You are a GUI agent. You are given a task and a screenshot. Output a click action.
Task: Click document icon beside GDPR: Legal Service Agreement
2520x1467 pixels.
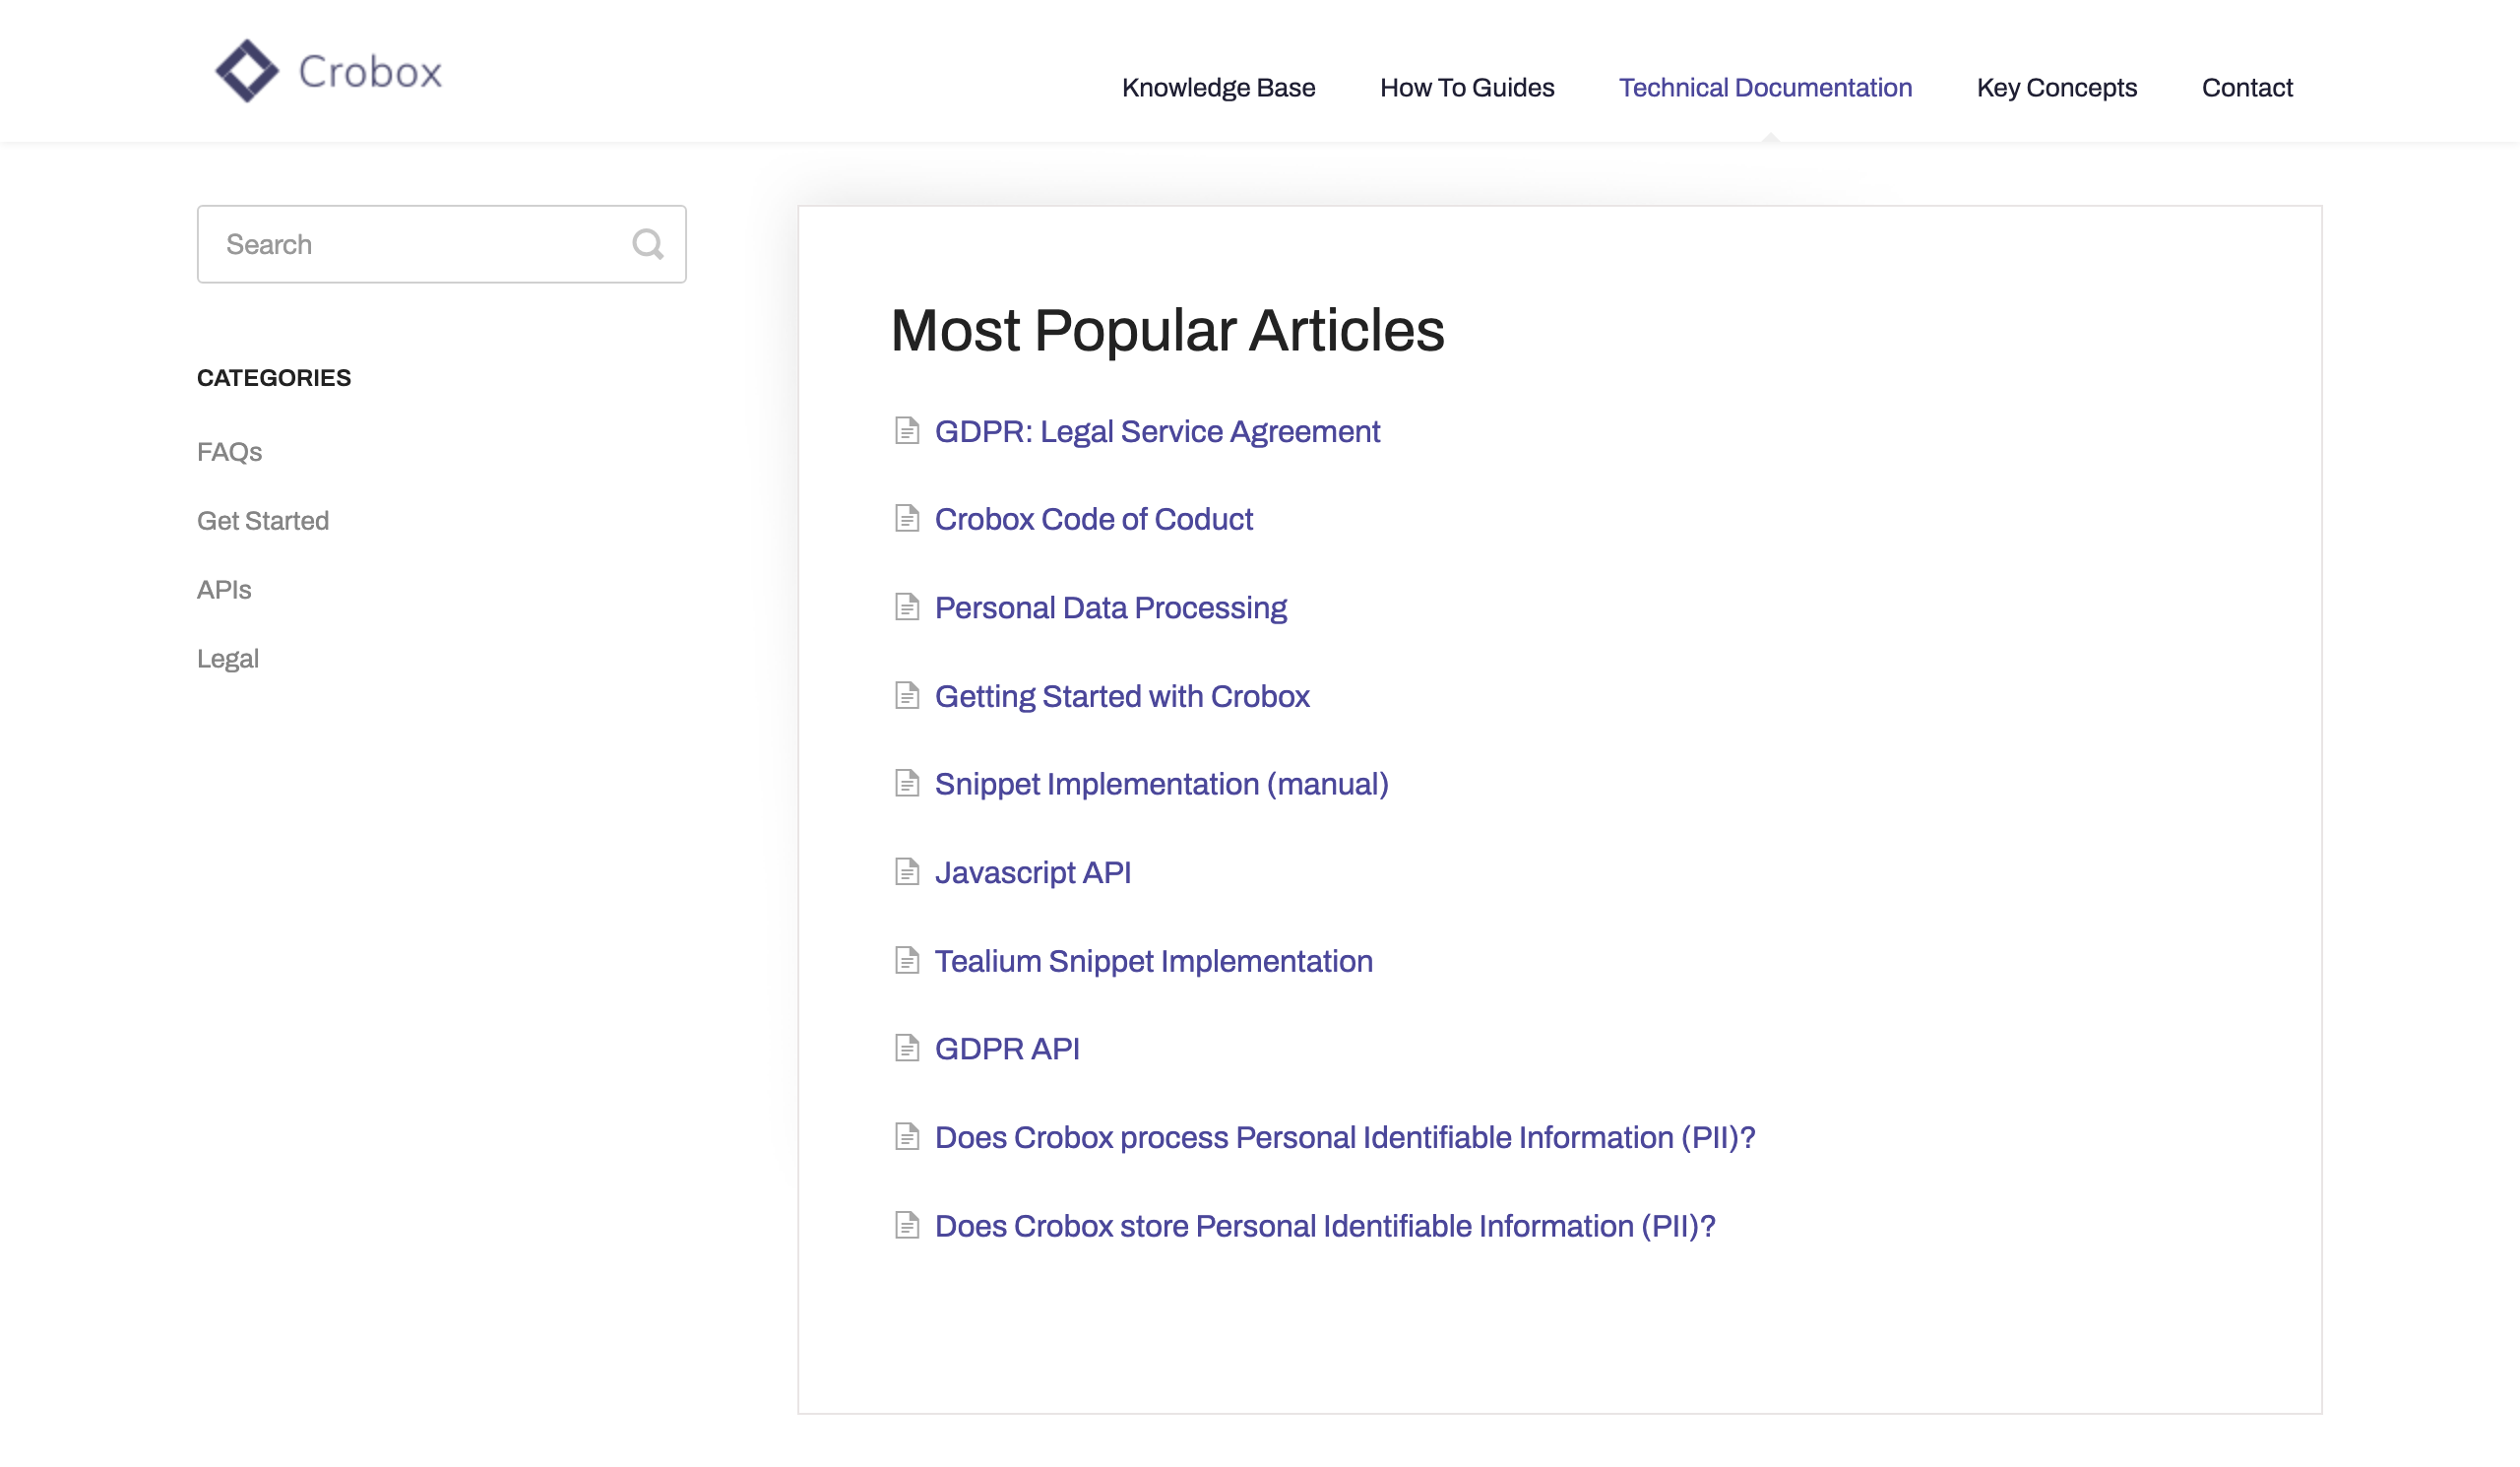click(x=906, y=431)
